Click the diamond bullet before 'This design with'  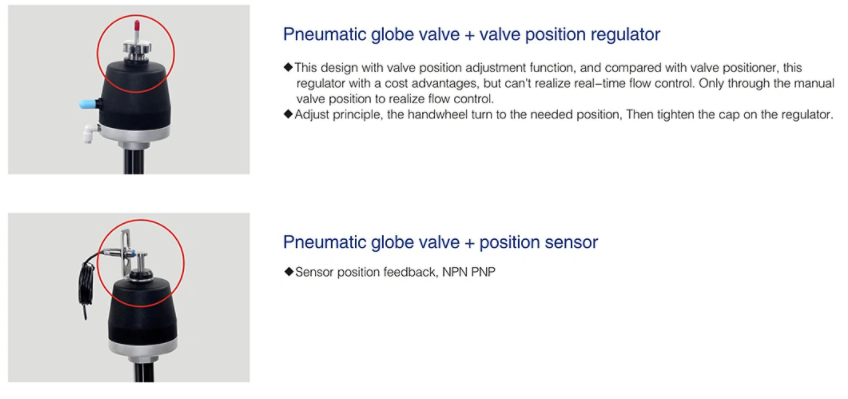(x=288, y=68)
